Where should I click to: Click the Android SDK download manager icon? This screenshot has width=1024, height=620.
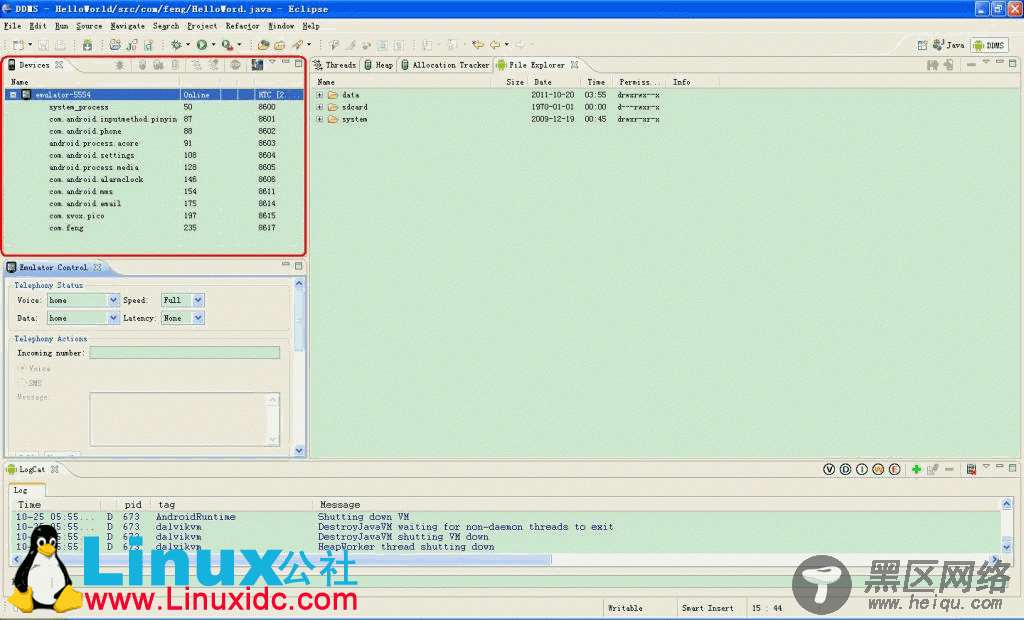(x=87, y=45)
